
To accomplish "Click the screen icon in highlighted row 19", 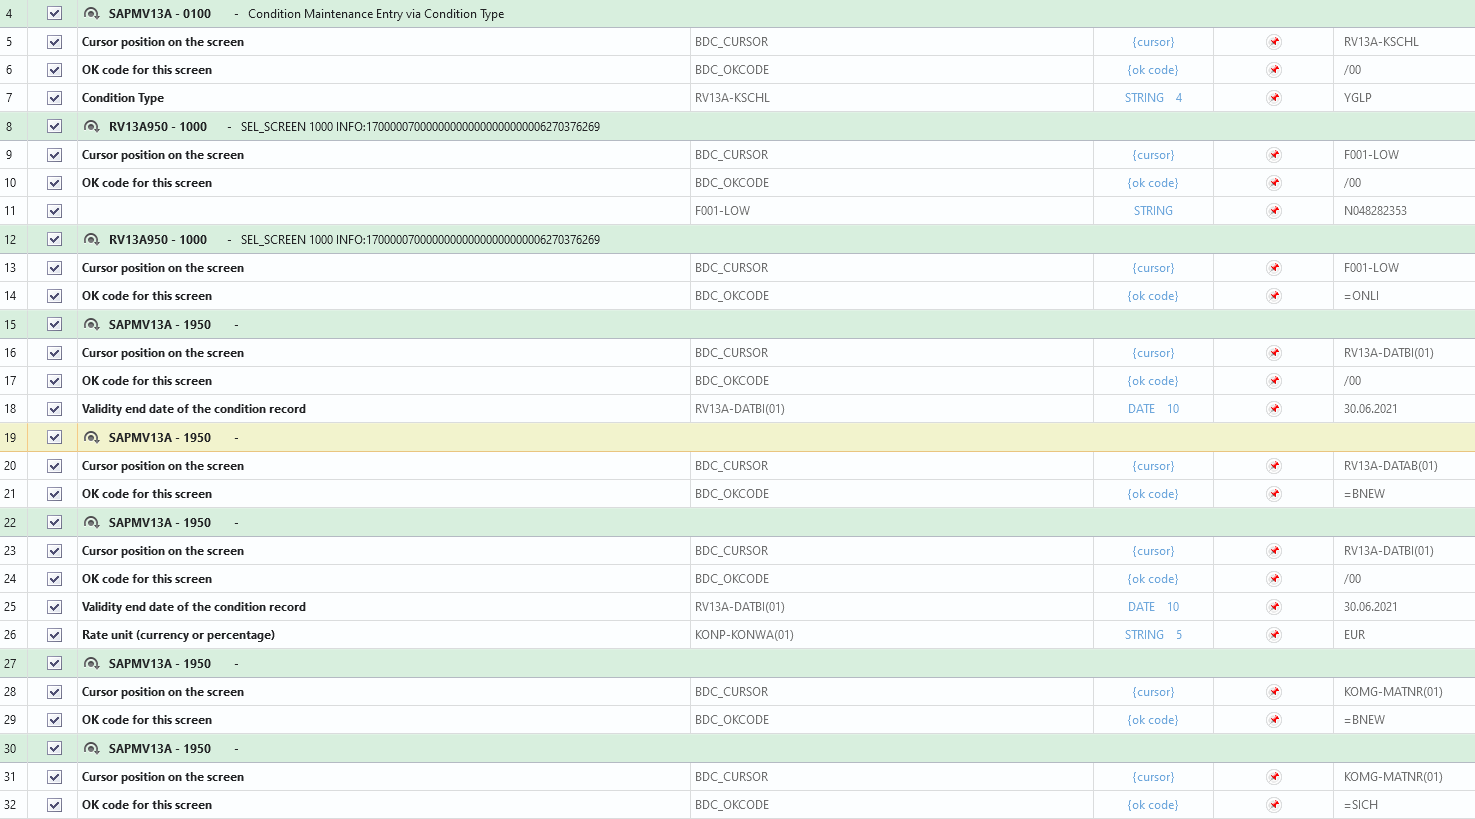I will click(x=91, y=438).
